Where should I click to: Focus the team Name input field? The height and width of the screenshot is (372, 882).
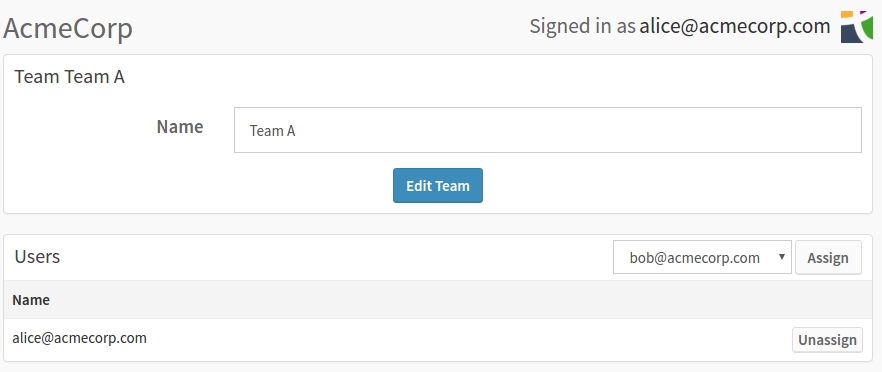click(x=547, y=130)
